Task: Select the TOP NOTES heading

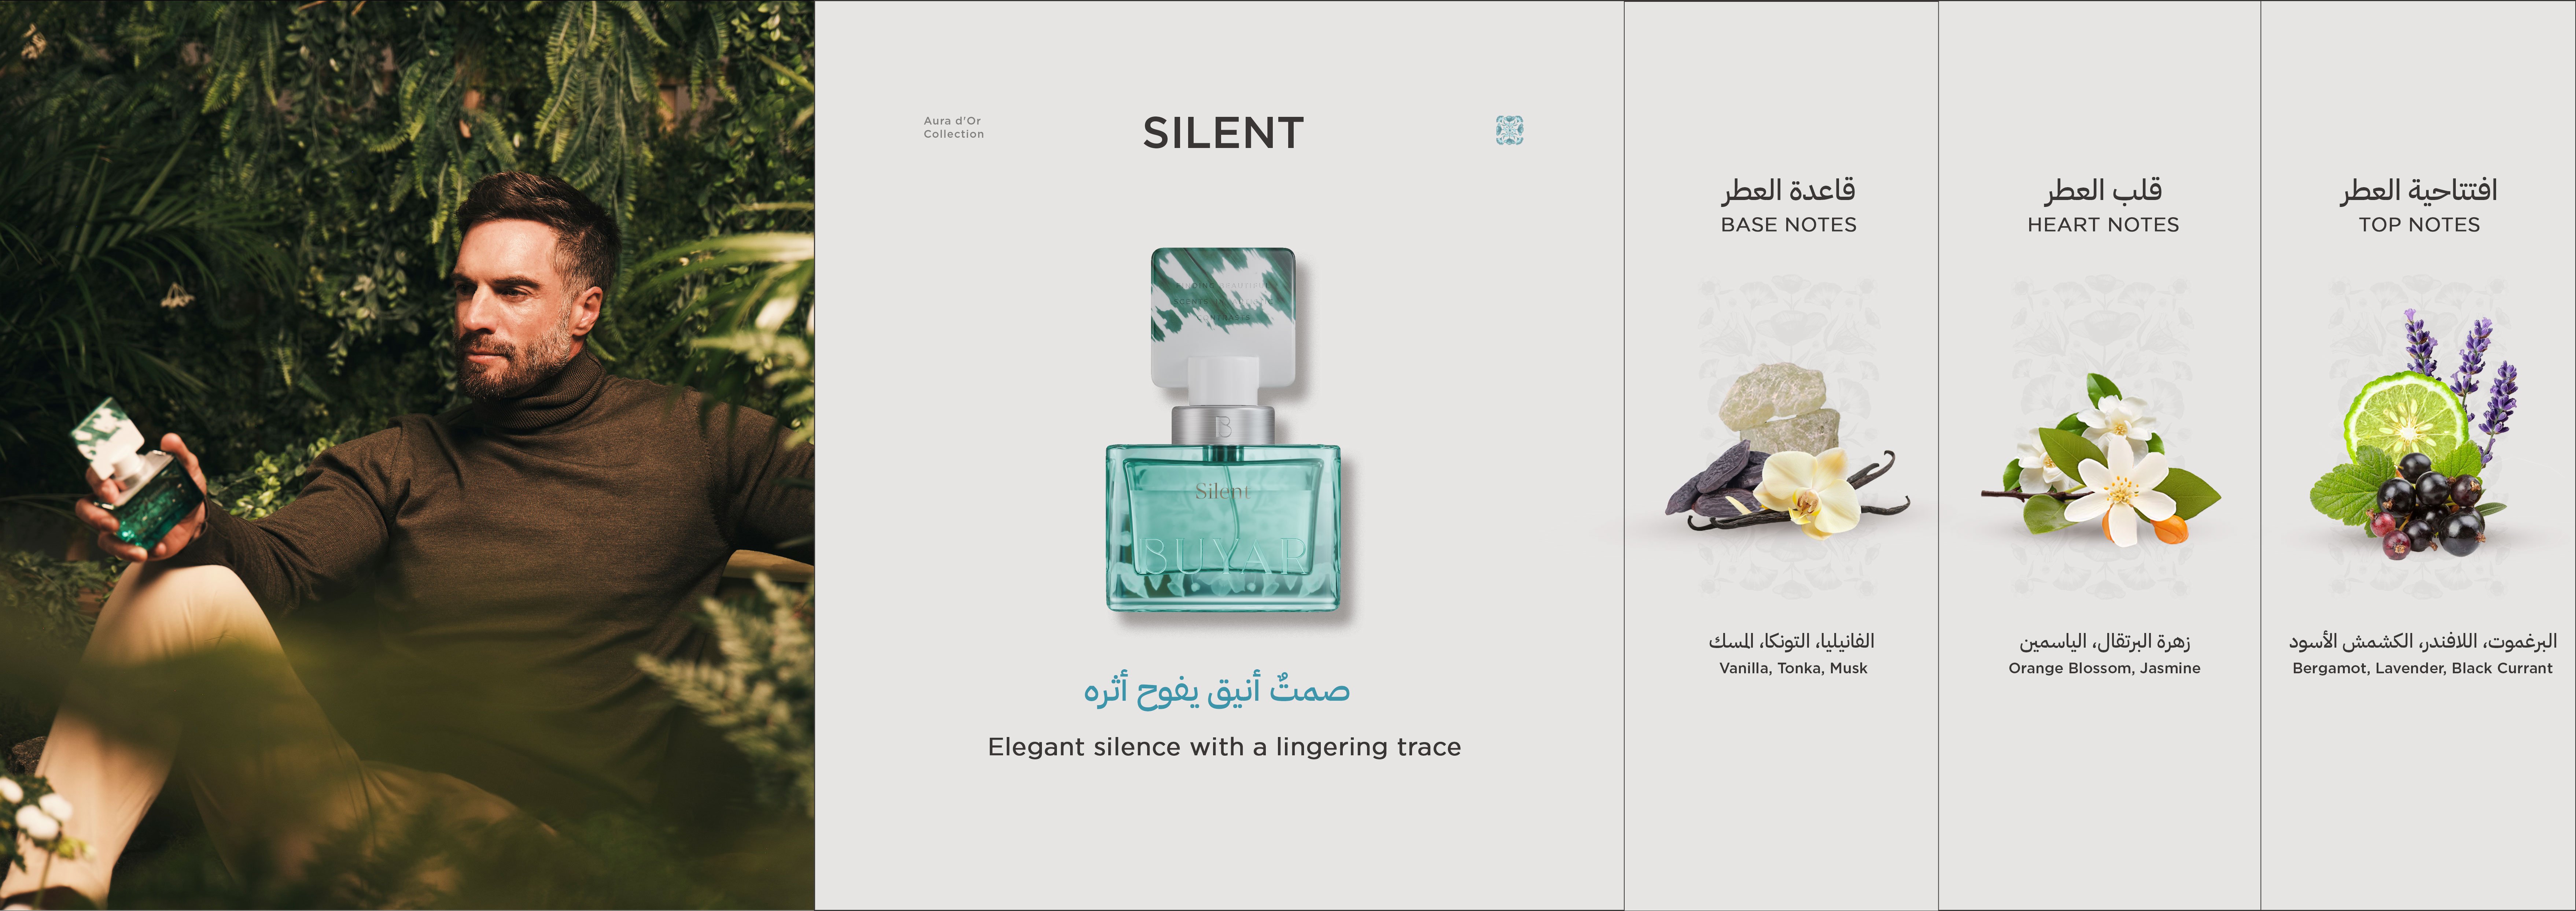Action: (2419, 225)
